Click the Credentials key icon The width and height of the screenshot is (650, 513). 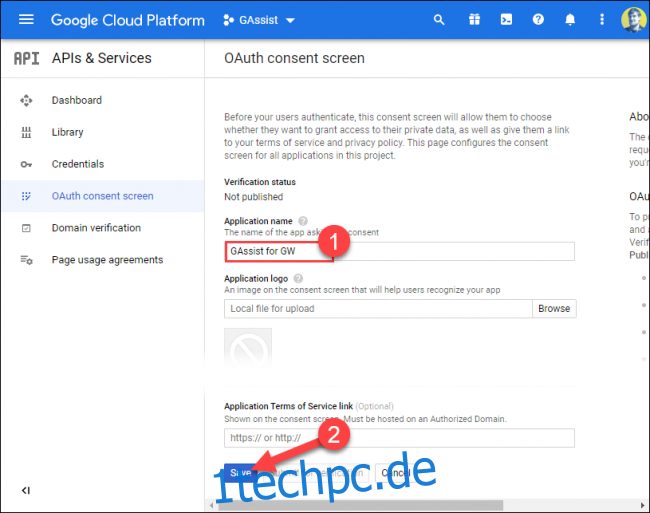[x=26, y=165]
